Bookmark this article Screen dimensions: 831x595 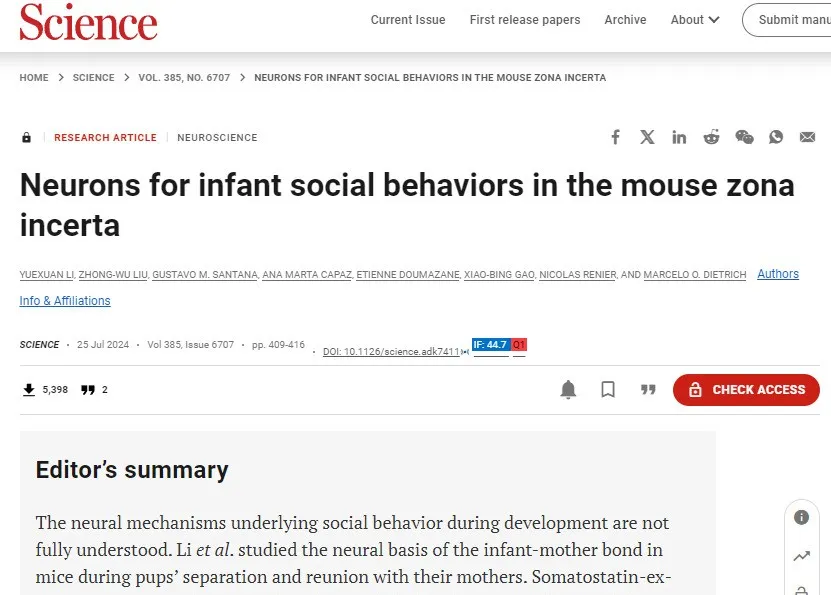click(608, 389)
